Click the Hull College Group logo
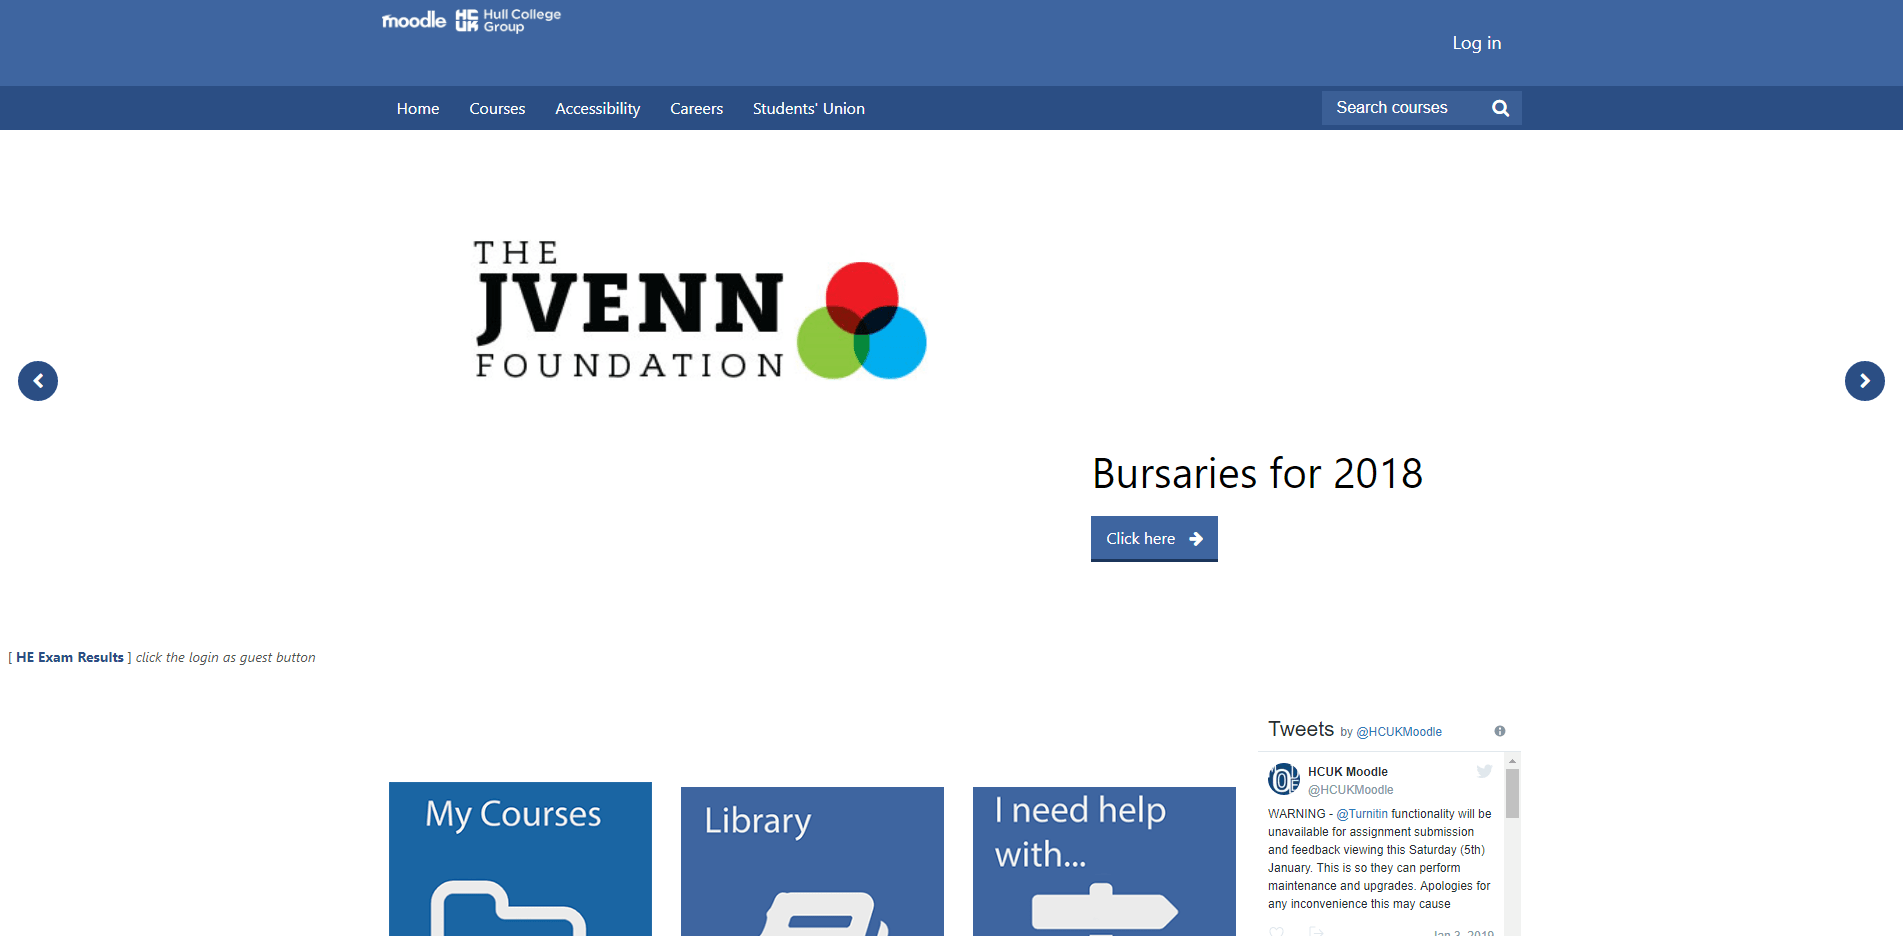The height and width of the screenshot is (939, 1903). coord(508,20)
